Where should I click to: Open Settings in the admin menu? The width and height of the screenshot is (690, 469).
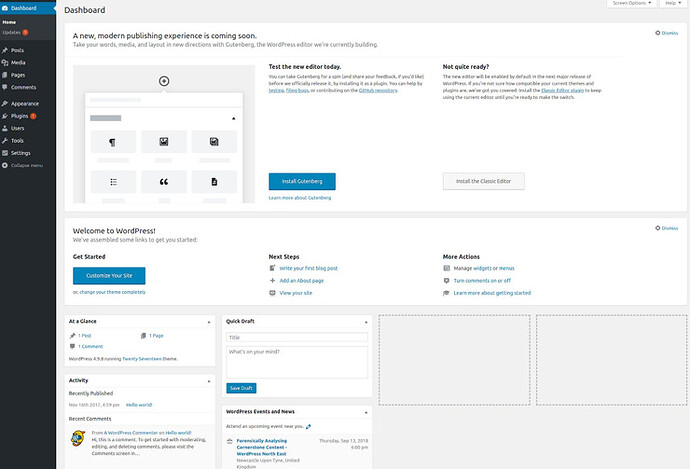click(x=21, y=153)
